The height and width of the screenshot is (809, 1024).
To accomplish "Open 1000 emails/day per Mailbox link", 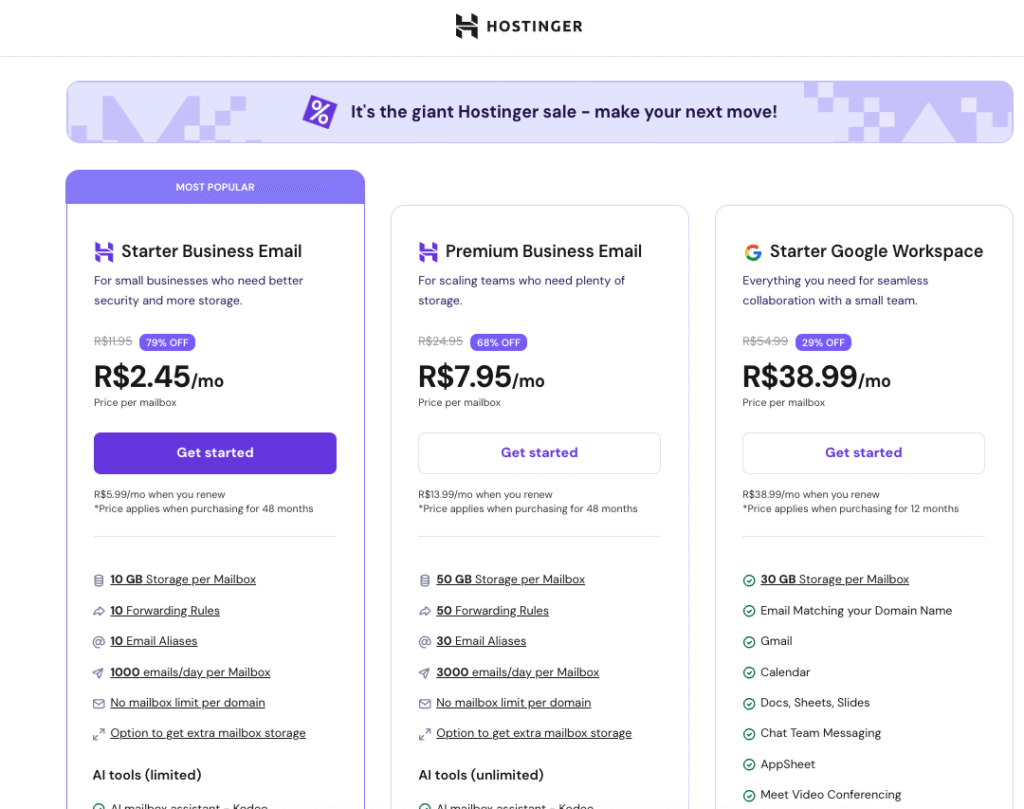I will tap(190, 673).
